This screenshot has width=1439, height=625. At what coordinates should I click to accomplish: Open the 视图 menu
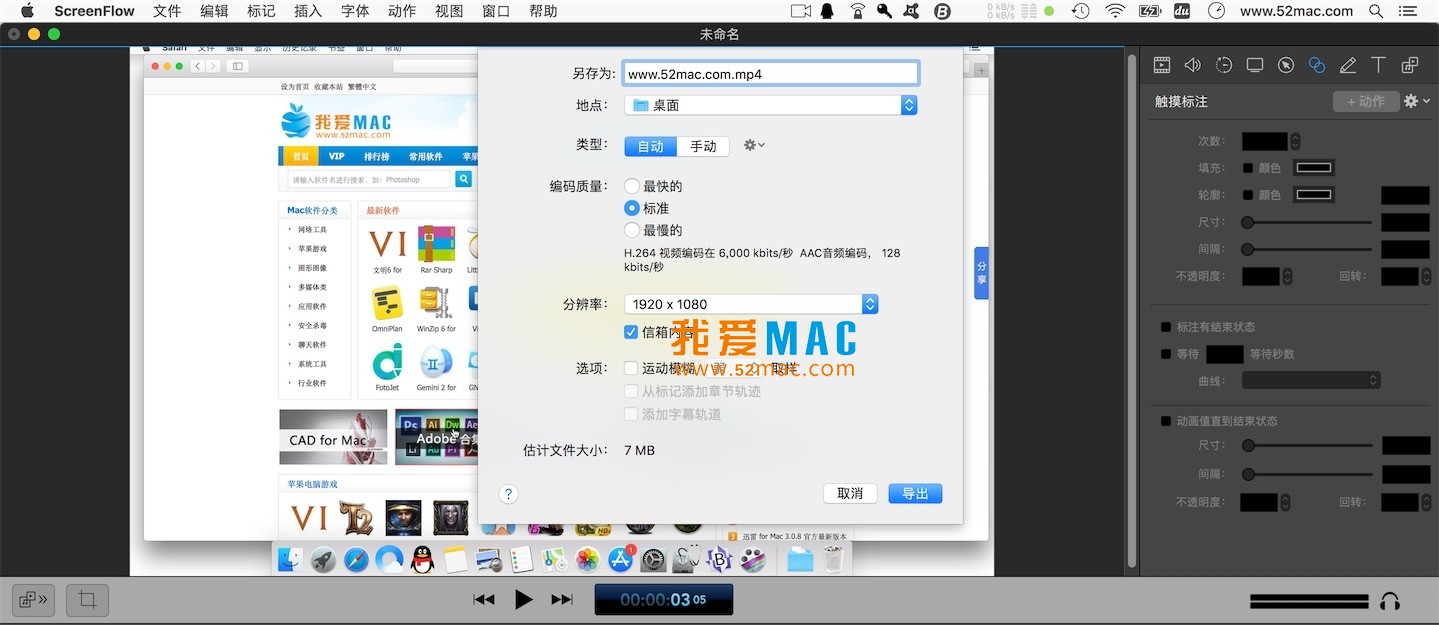tap(449, 11)
